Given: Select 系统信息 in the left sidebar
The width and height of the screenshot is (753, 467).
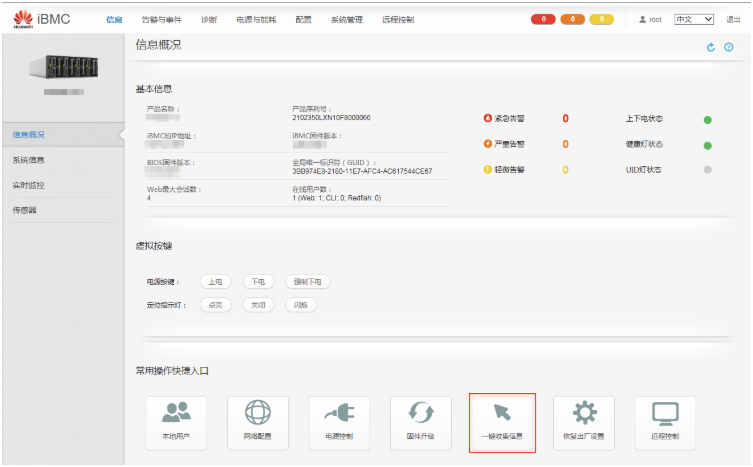Looking at the screenshot, I should coord(29,160).
